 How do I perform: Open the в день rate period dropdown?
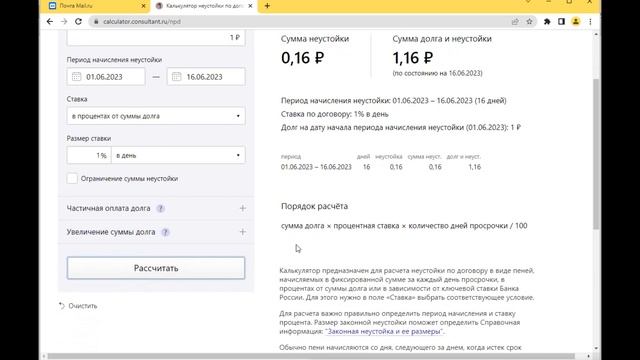pyautogui.click(x=178, y=155)
